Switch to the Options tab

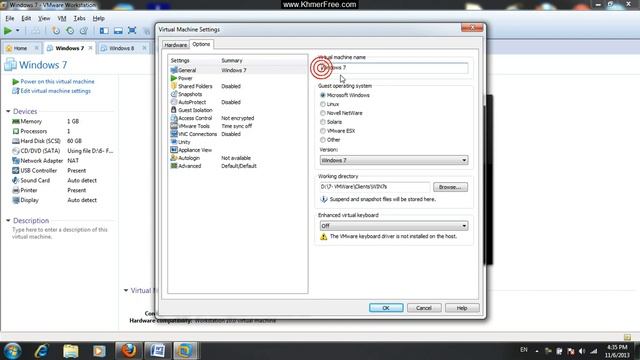tap(201, 44)
